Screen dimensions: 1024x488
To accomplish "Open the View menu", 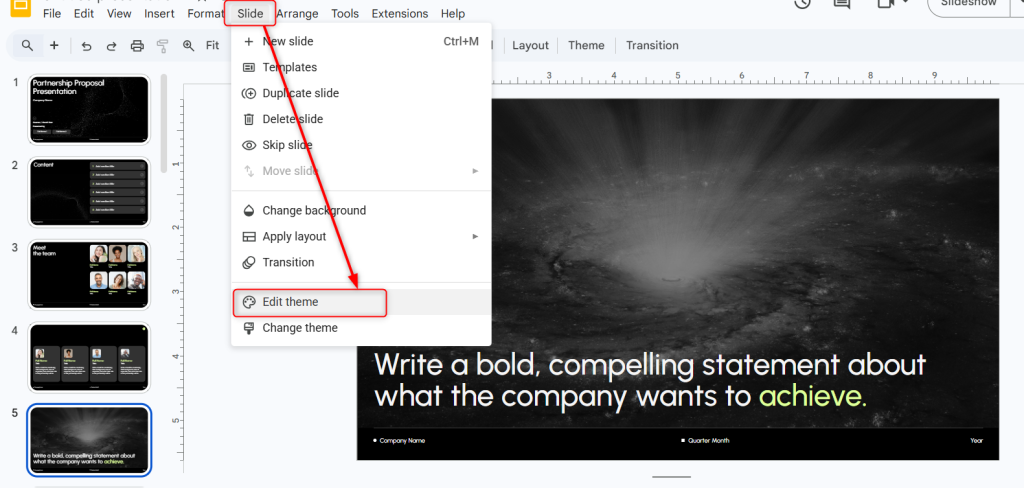I will [119, 13].
